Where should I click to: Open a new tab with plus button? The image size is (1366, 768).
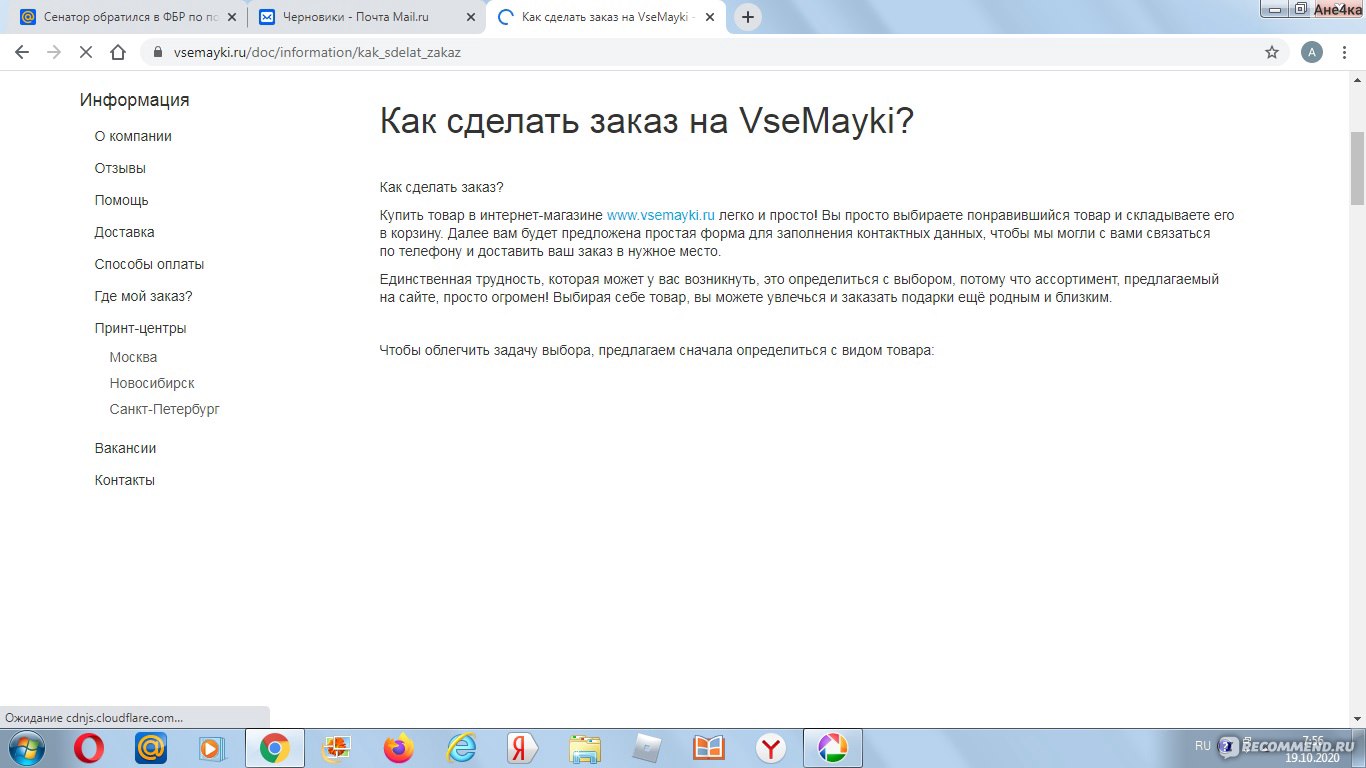click(x=747, y=17)
